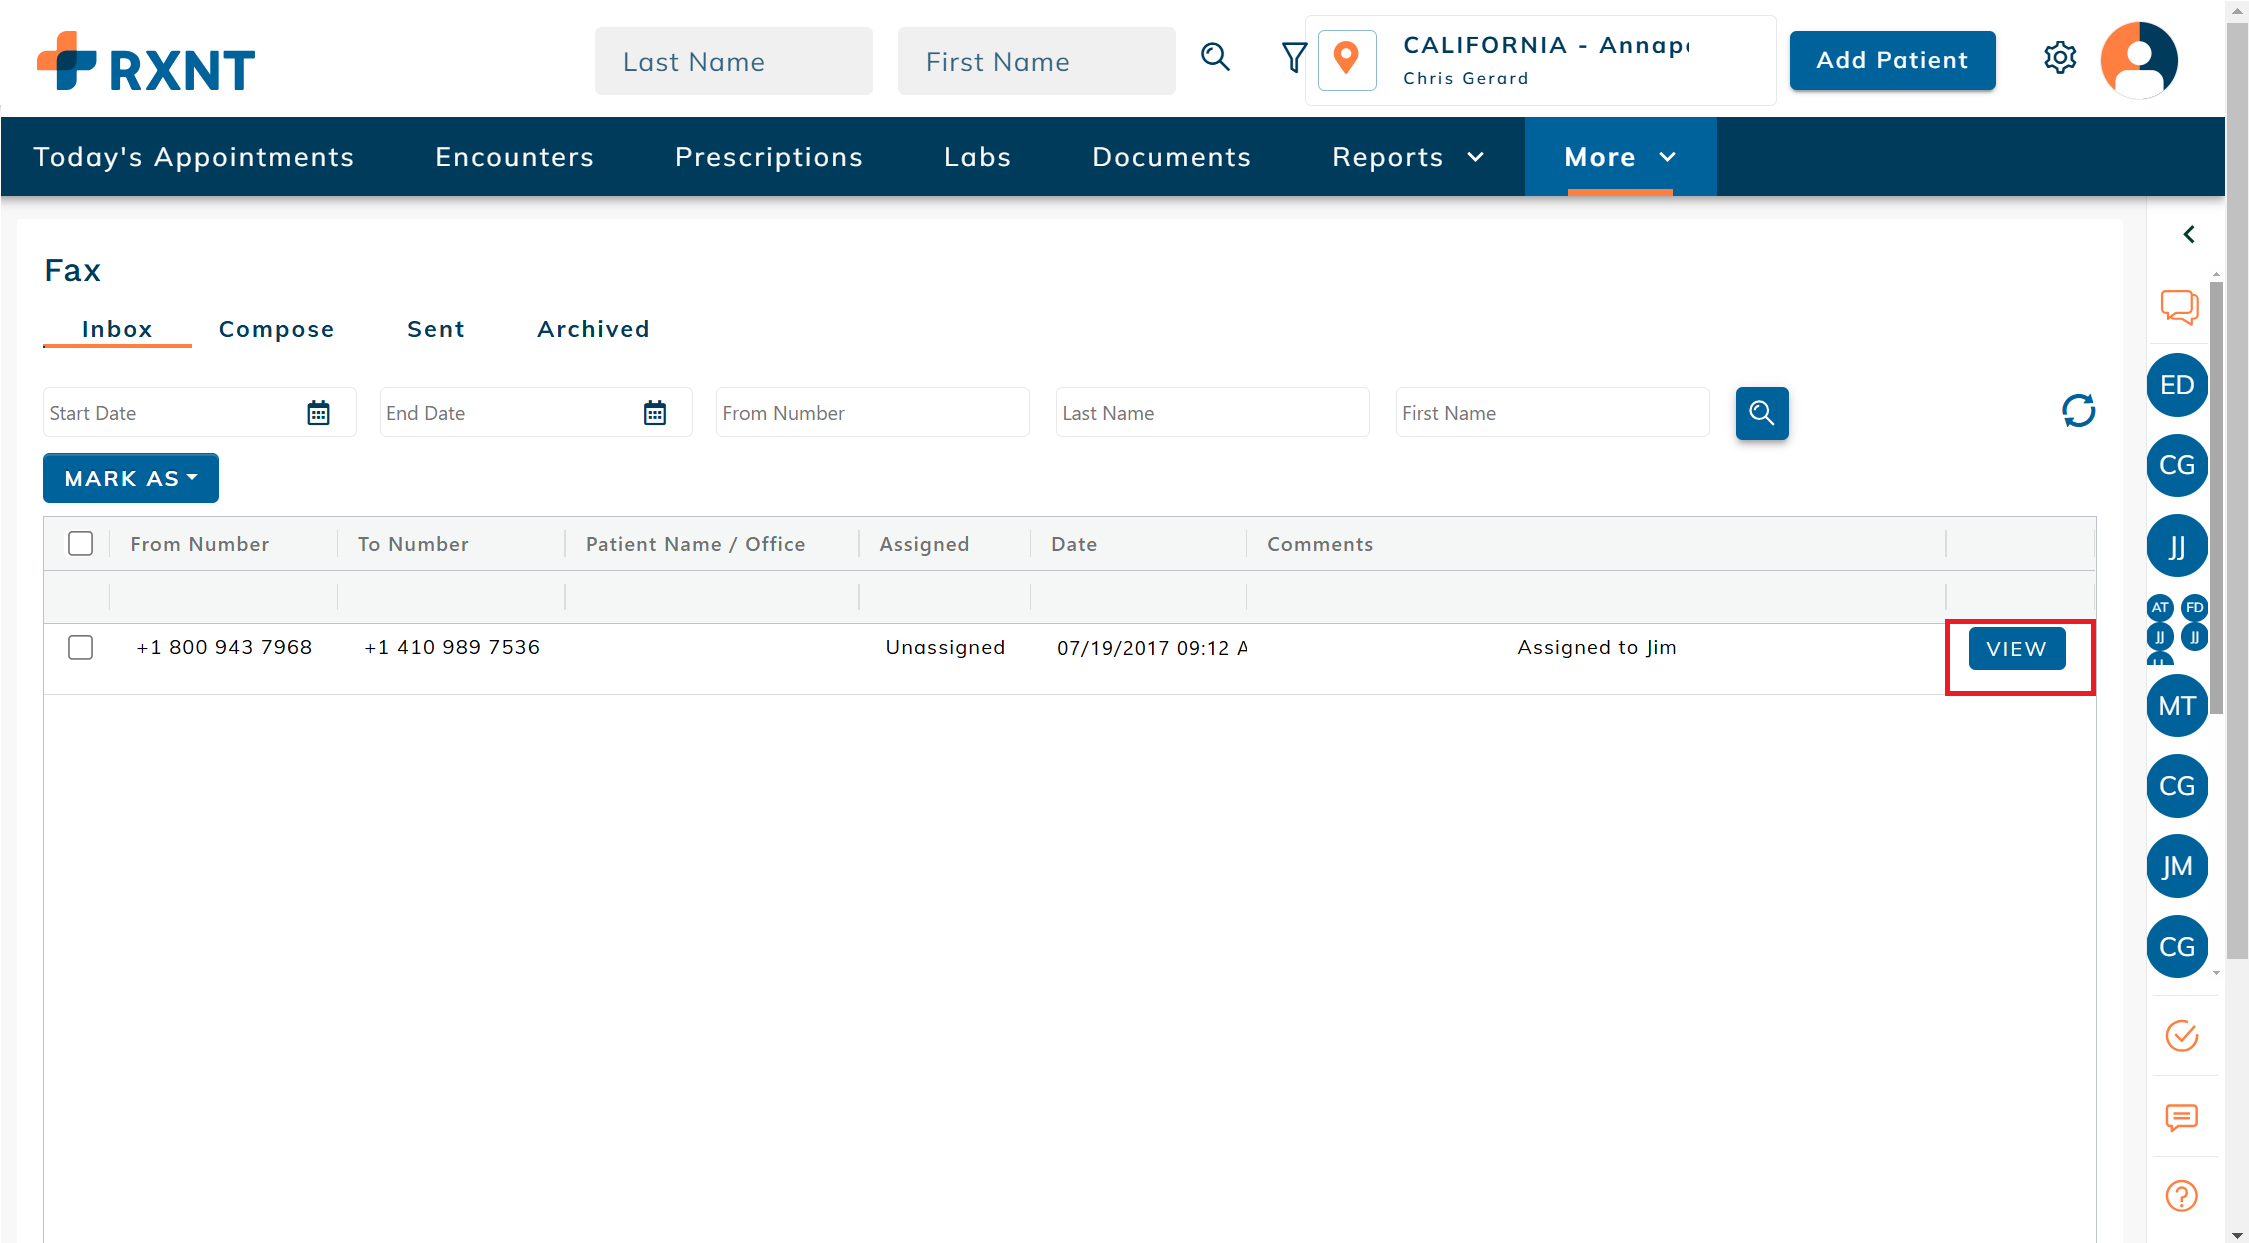Expand the MARK AS dropdown
The height and width of the screenshot is (1243, 2249).
[131, 479]
